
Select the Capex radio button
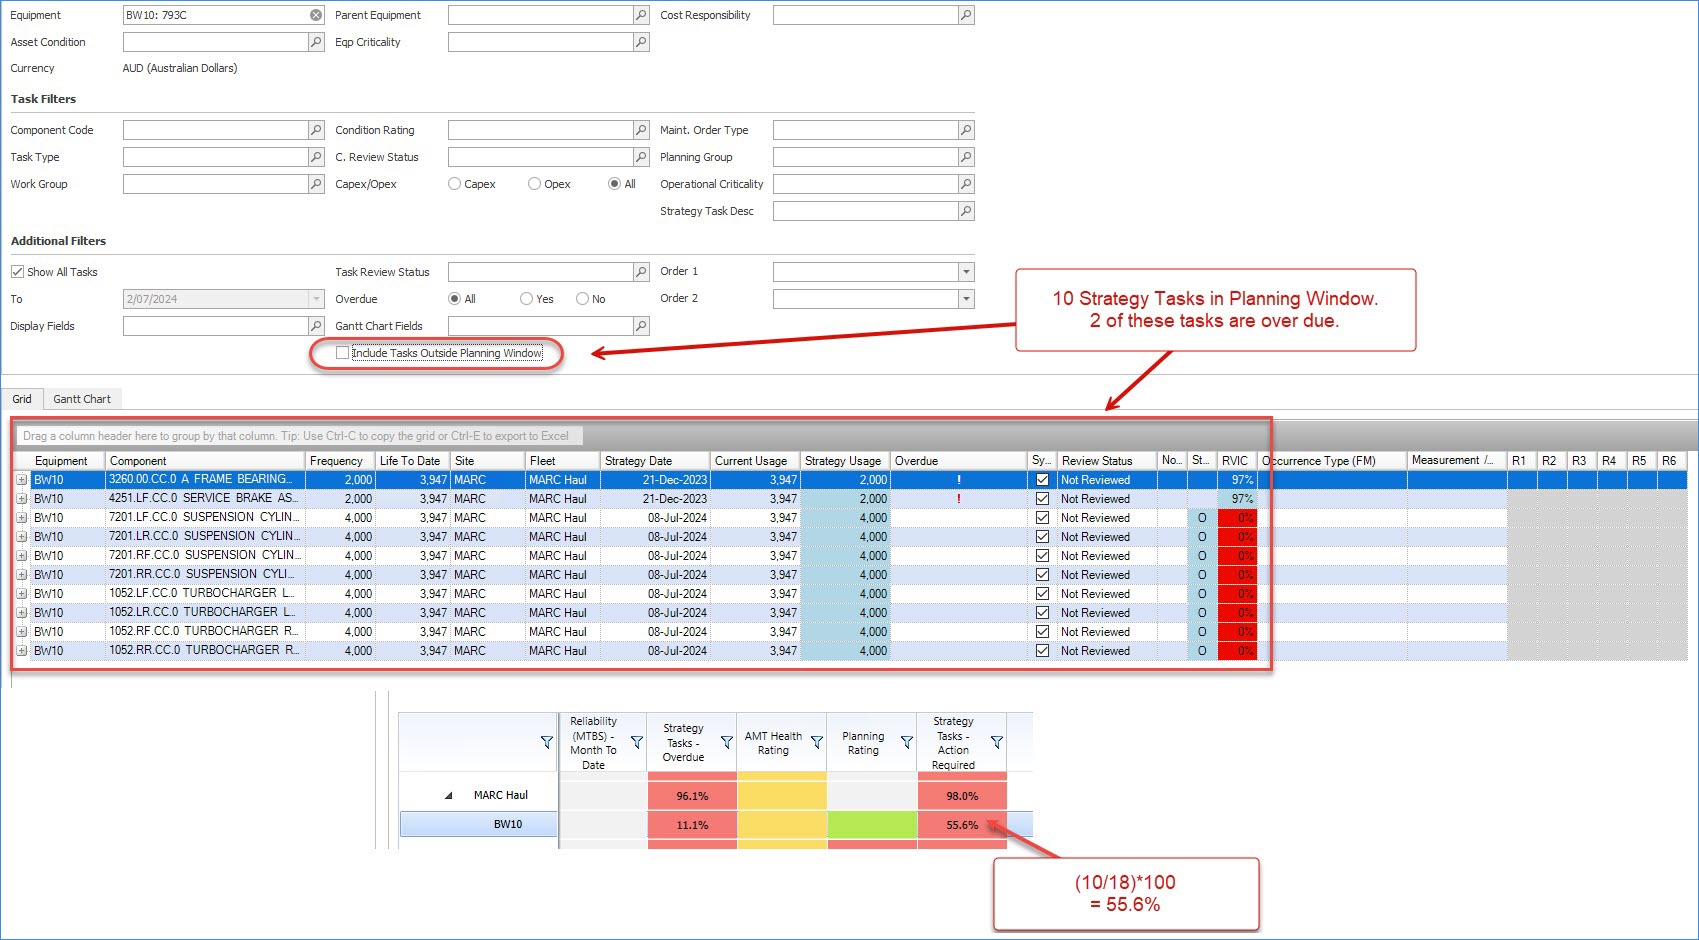coord(455,184)
